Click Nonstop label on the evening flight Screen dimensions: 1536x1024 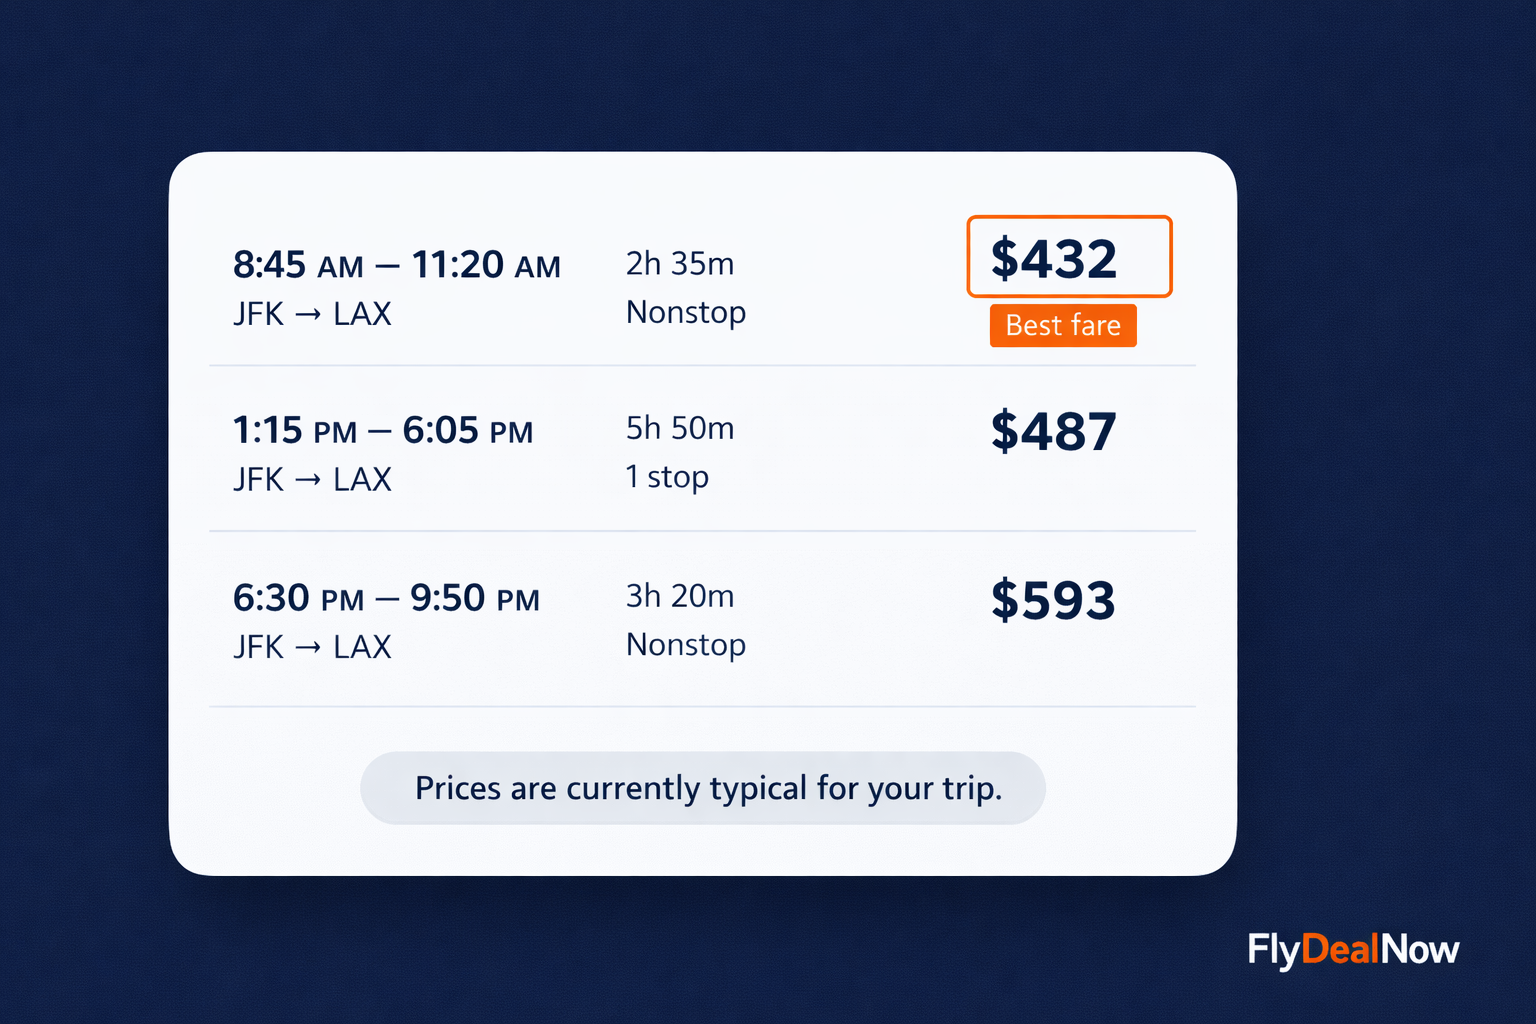[x=686, y=645]
